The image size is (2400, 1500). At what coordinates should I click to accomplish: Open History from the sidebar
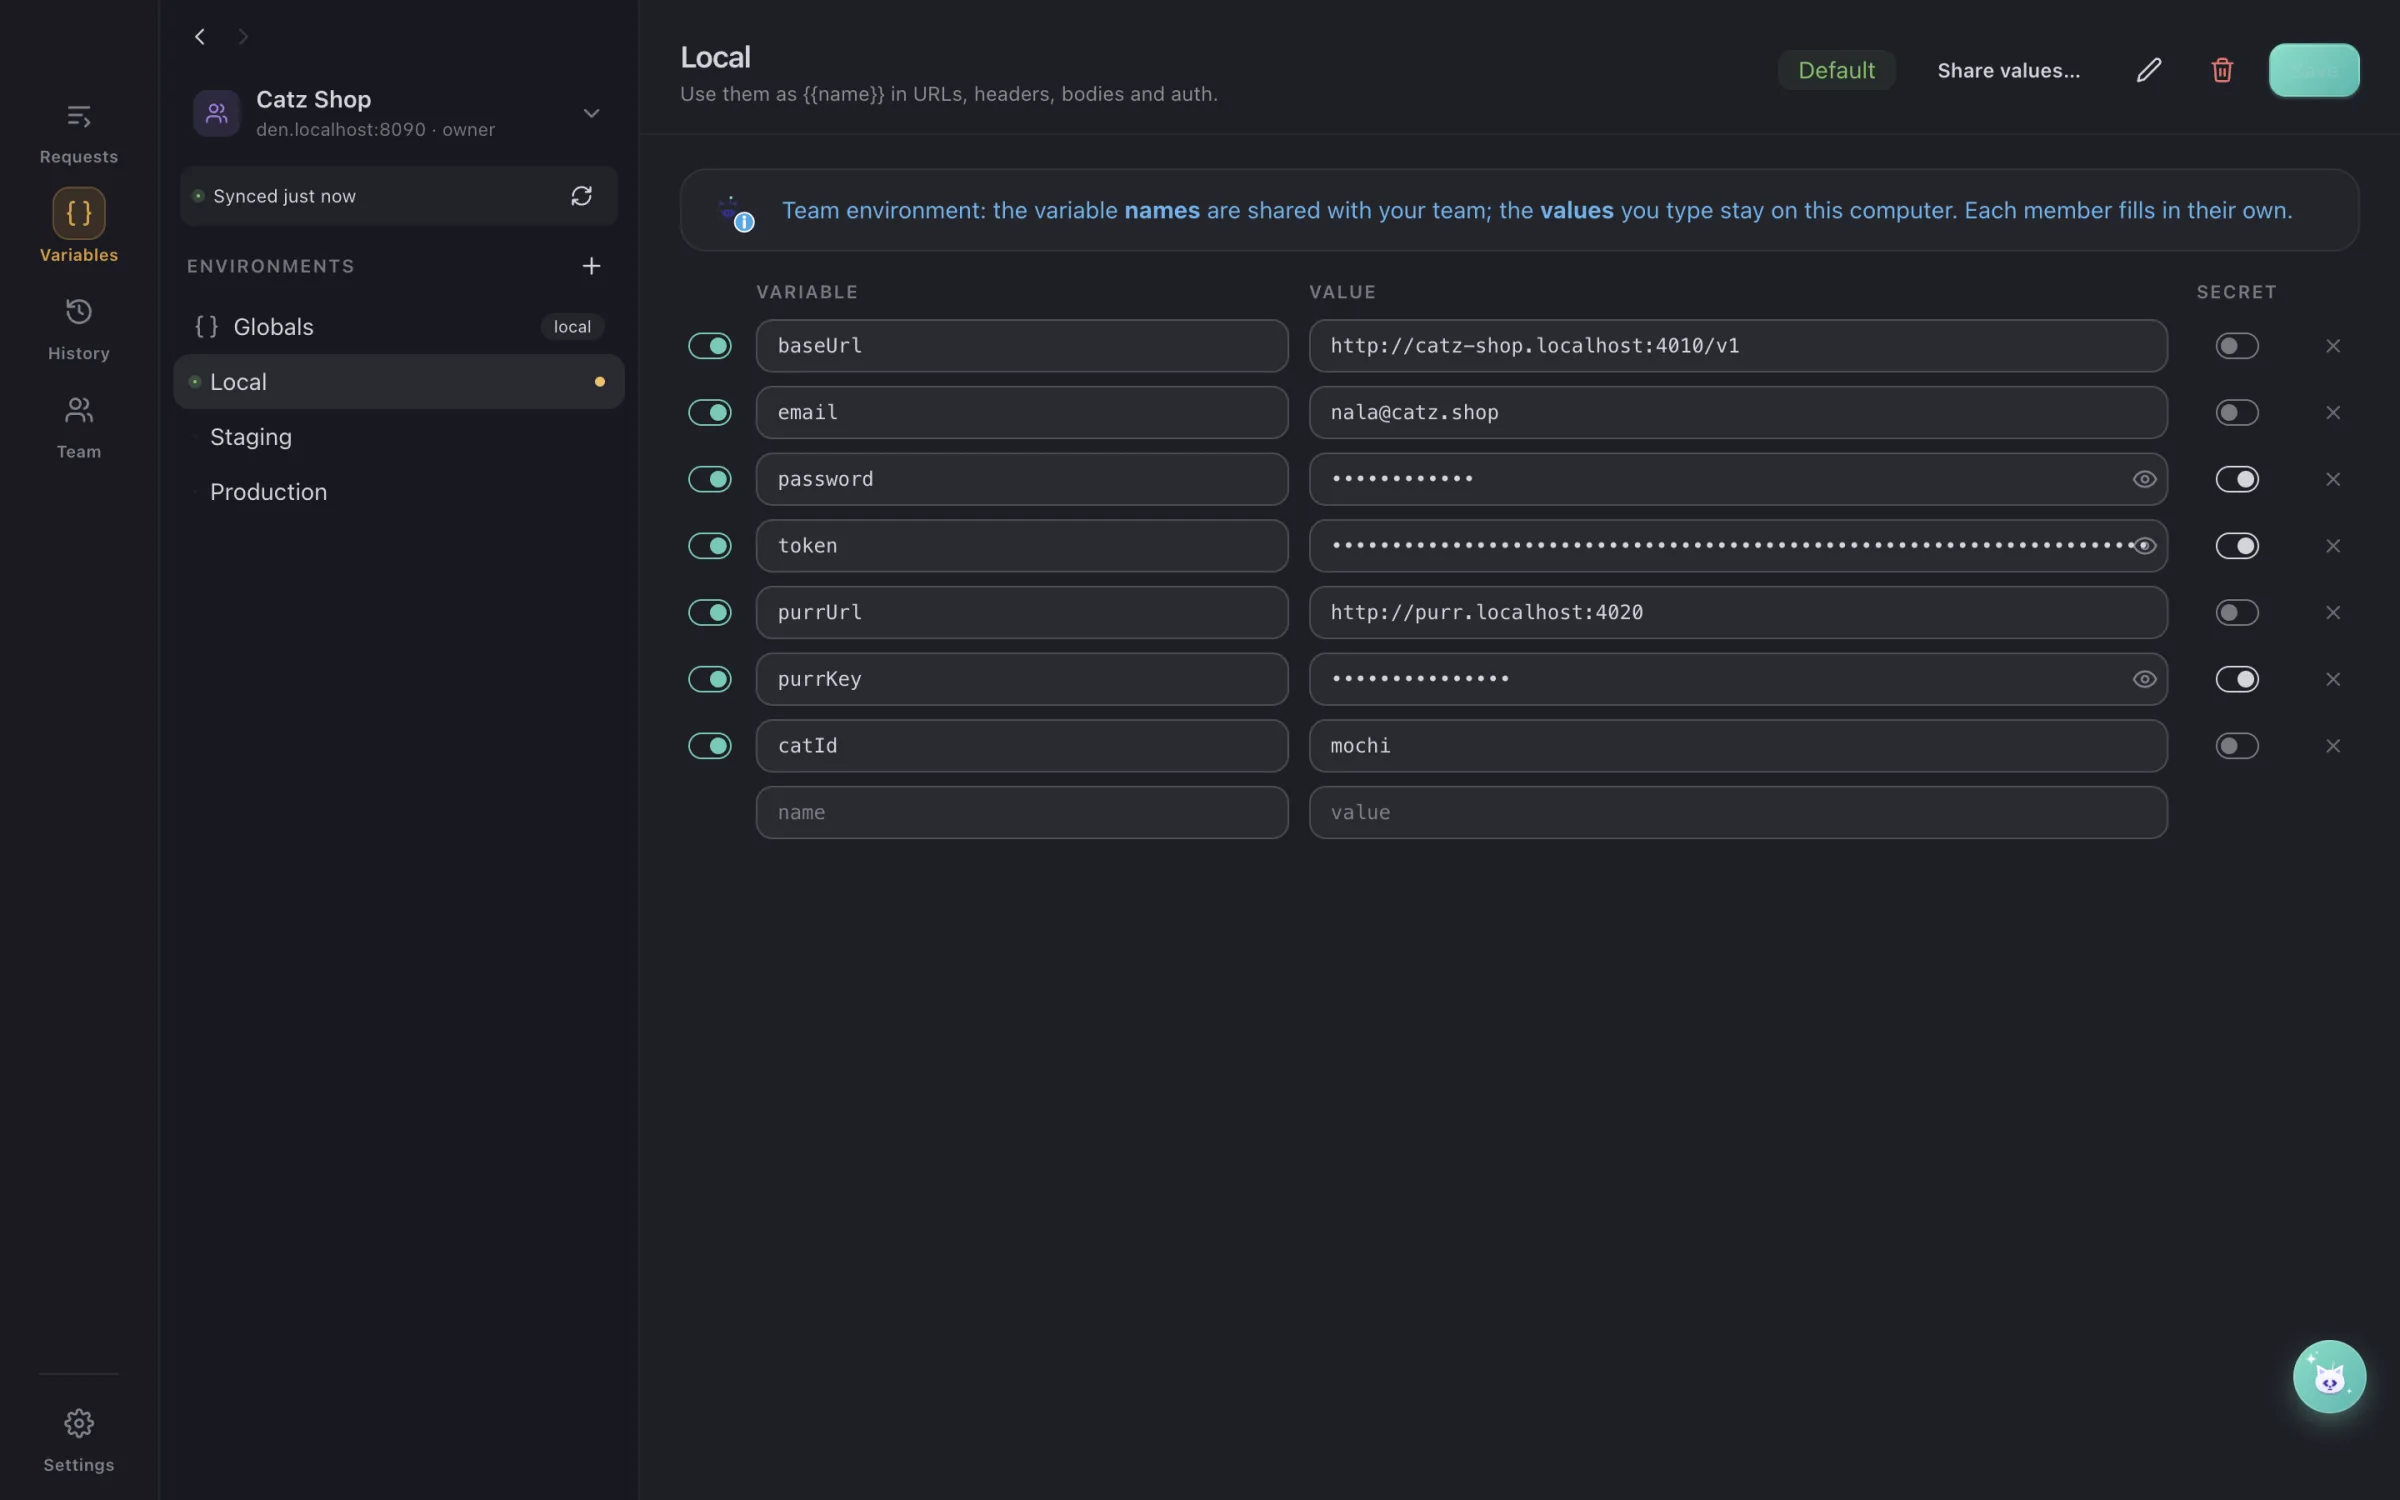coord(78,330)
